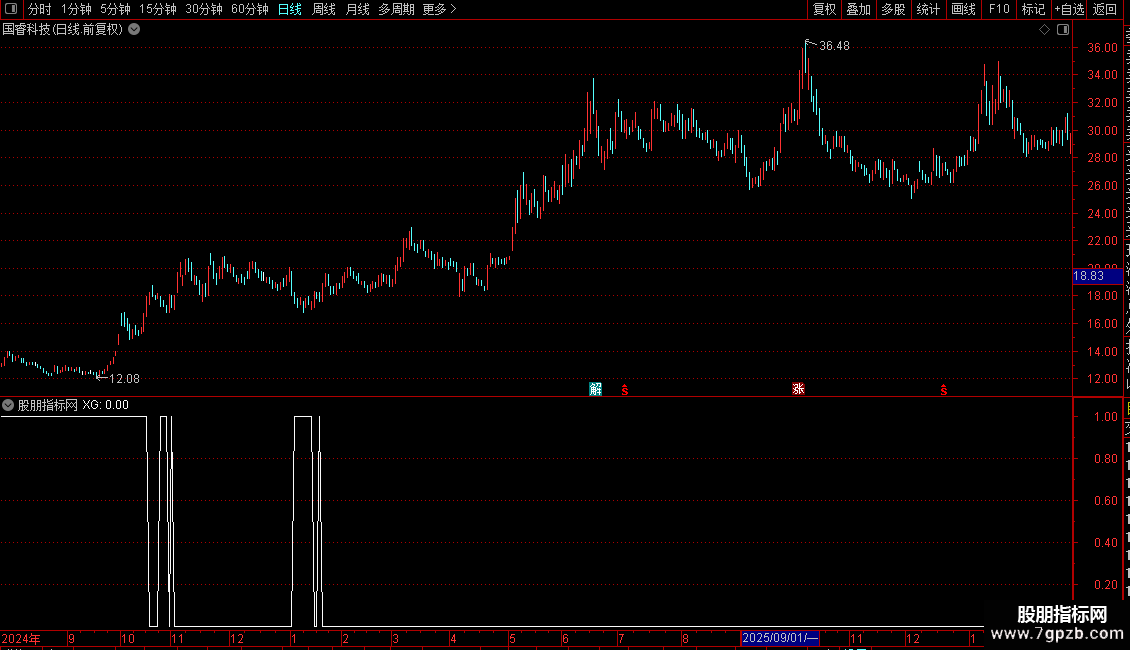Switch to 分时 intraday view
This screenshot has height=650, width=1130.
(40, 9)
